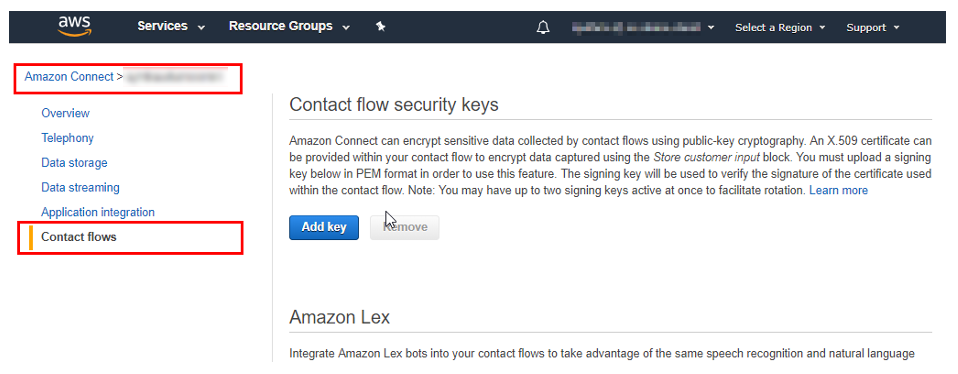Open the Select a Region dropdown

coord(780,28)
